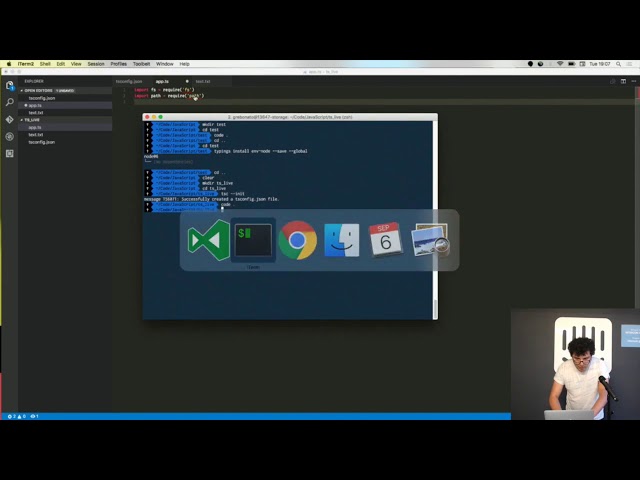Select Visual Studio Code in the app switcher

point(209,240)
